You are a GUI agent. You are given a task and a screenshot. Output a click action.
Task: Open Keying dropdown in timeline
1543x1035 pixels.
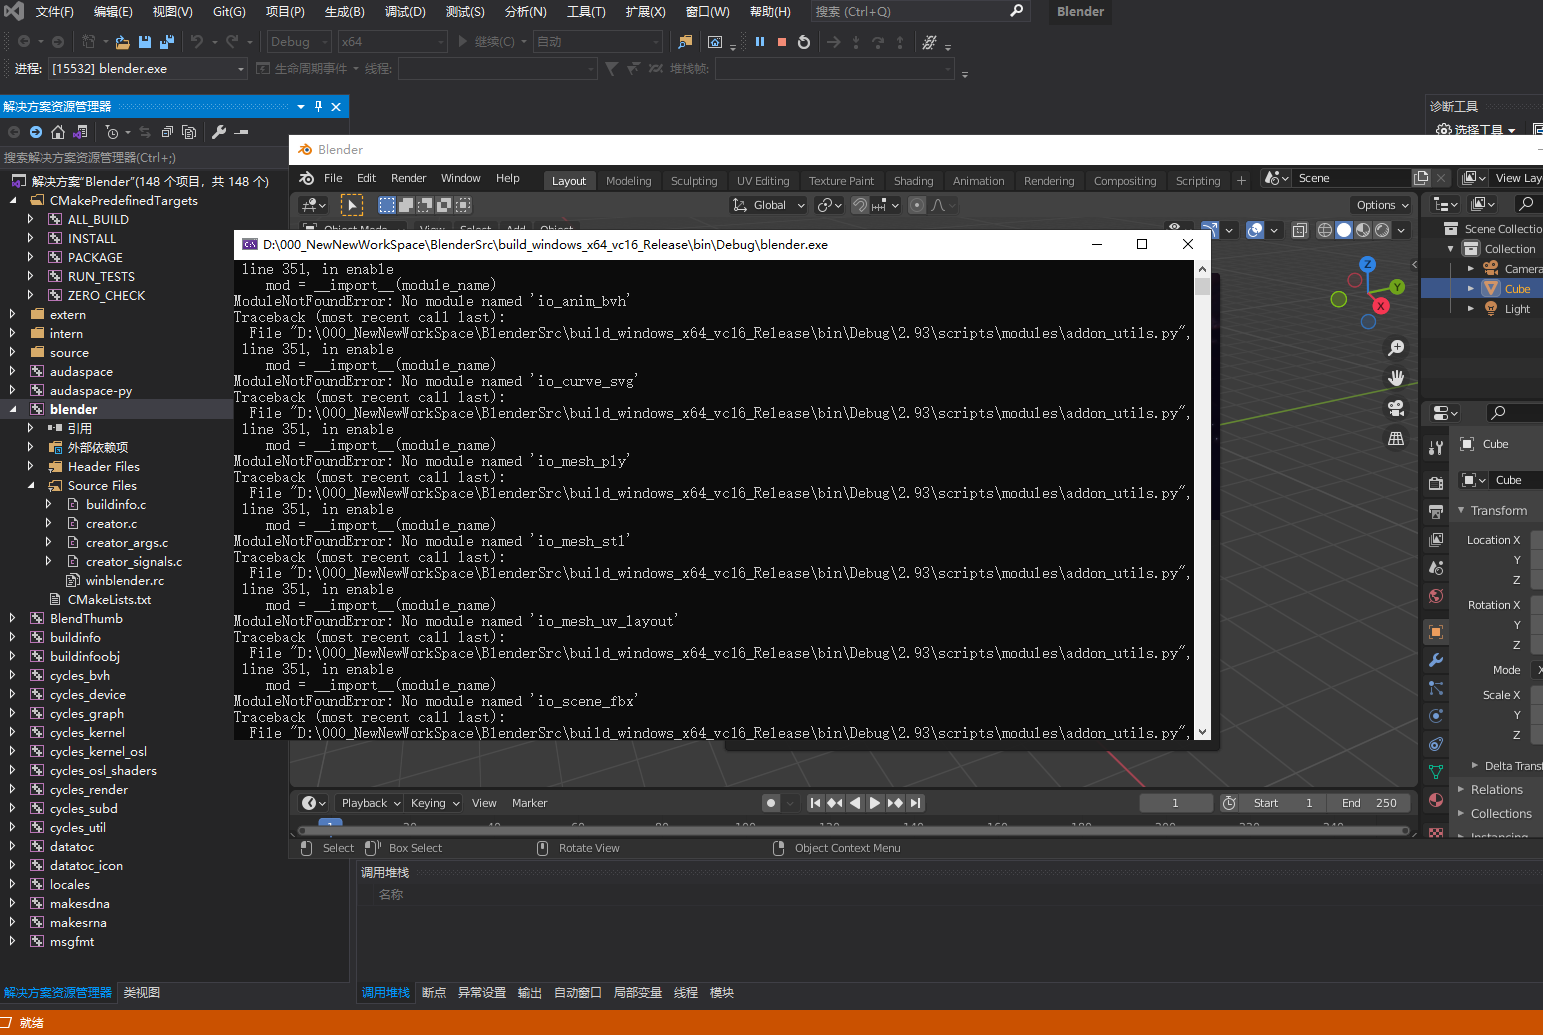[434, 803]
